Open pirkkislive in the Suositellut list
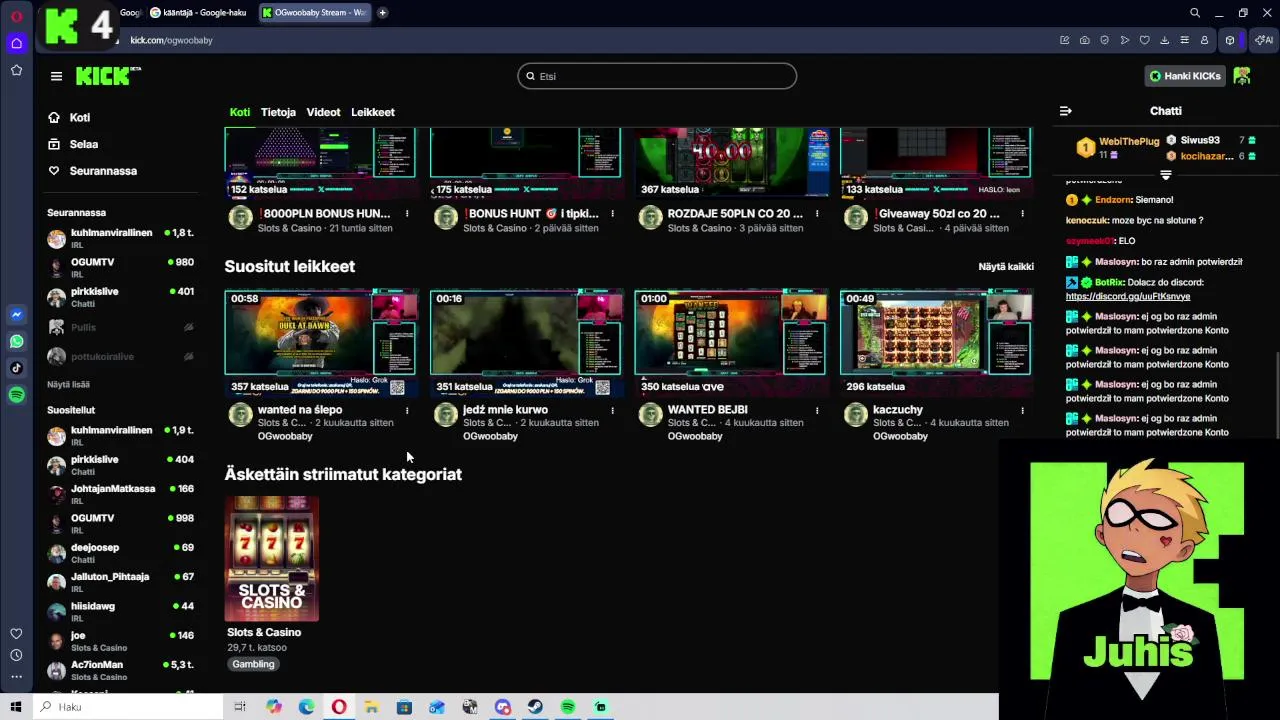Image resolution: width=1280 pixels, height=720 pixels. click(x=120, y=465)
